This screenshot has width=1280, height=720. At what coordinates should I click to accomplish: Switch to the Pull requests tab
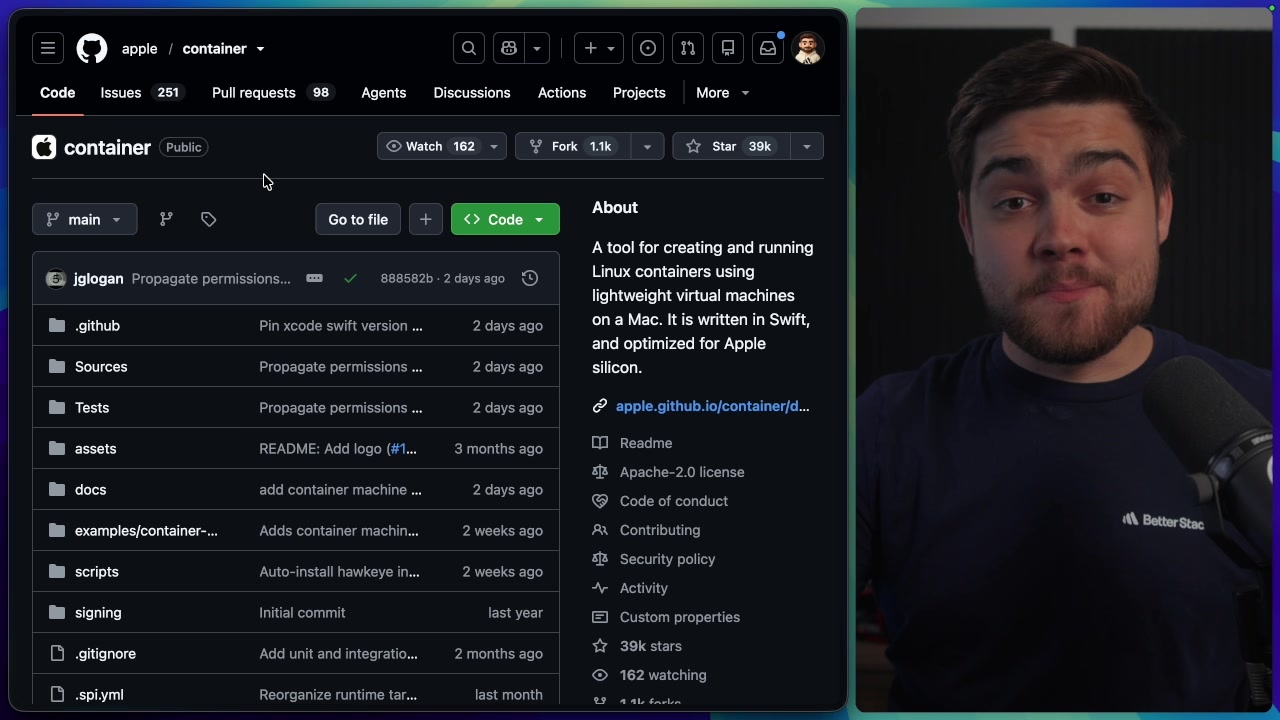(x=271, y=93)
